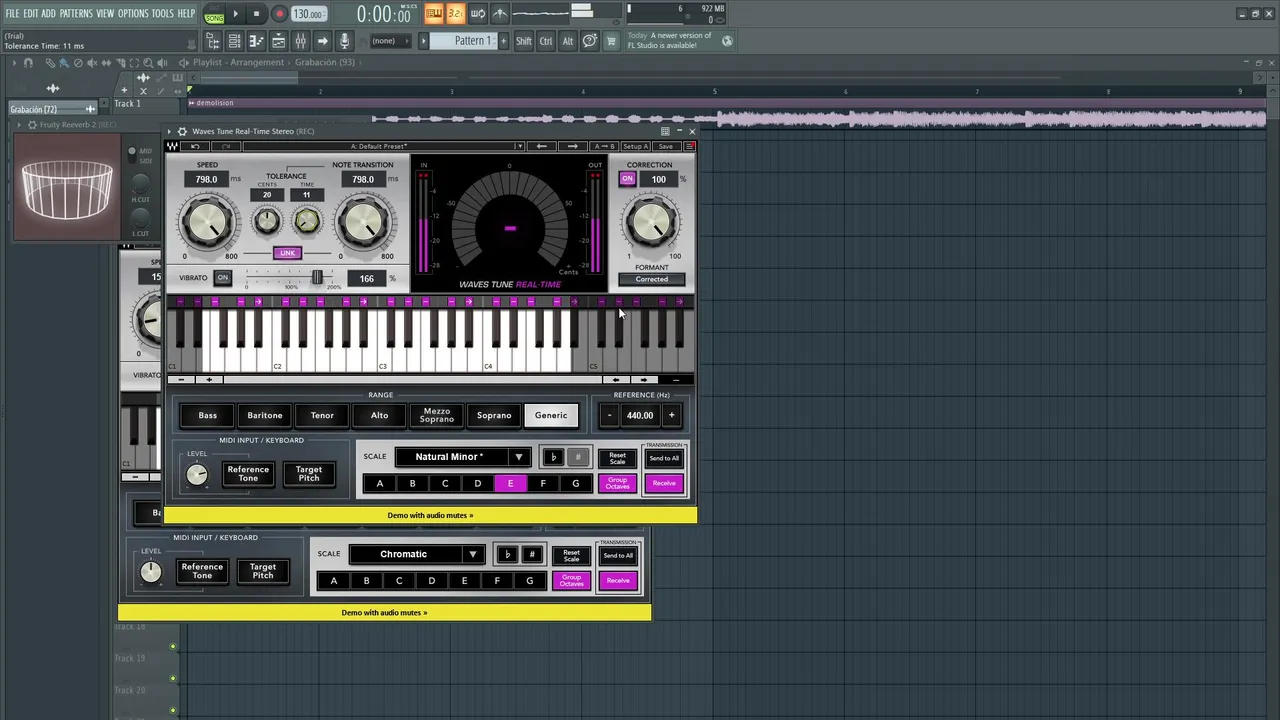Image resolution: width=1280 pixels, height=720 pixels.
Task: Load previous preset with left arrow
Action: (x=542, y=146)
